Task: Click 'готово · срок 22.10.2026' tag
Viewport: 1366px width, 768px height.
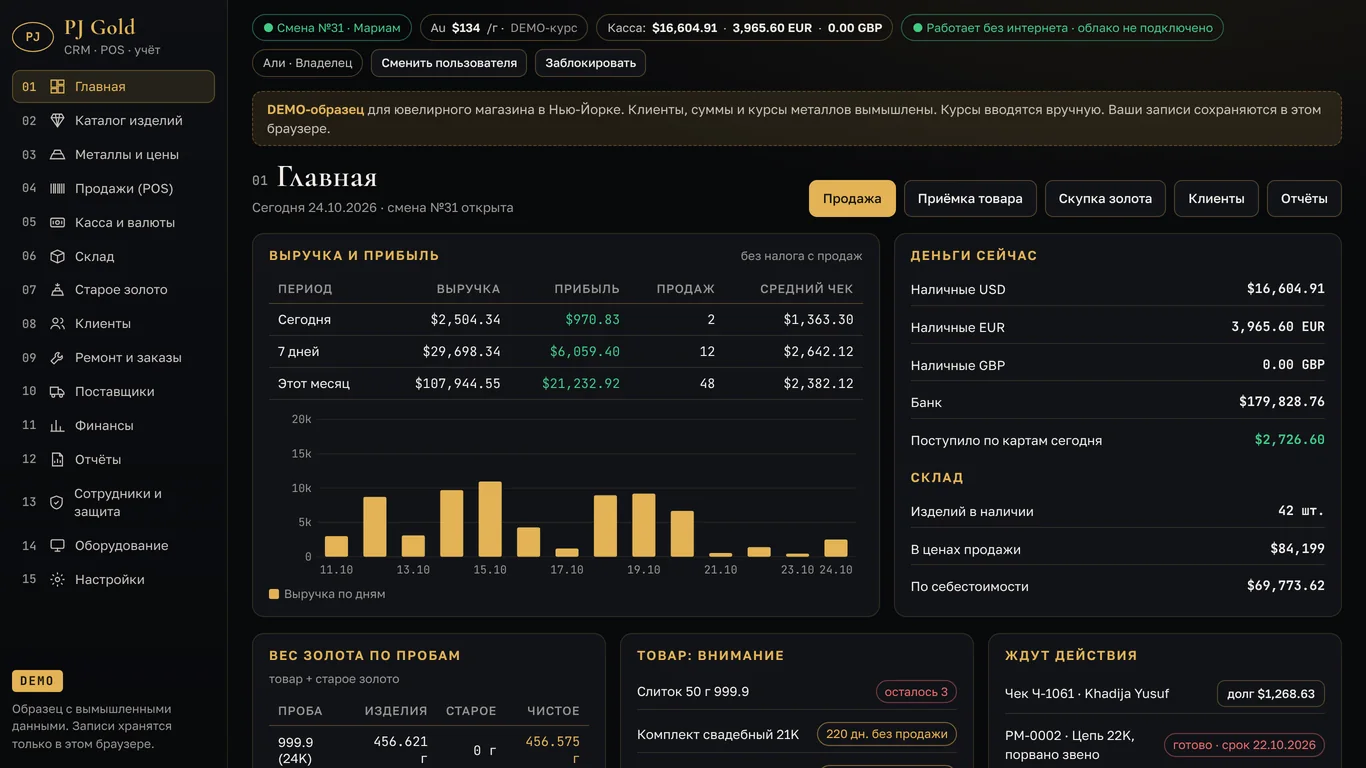Action: point(1244,745)
